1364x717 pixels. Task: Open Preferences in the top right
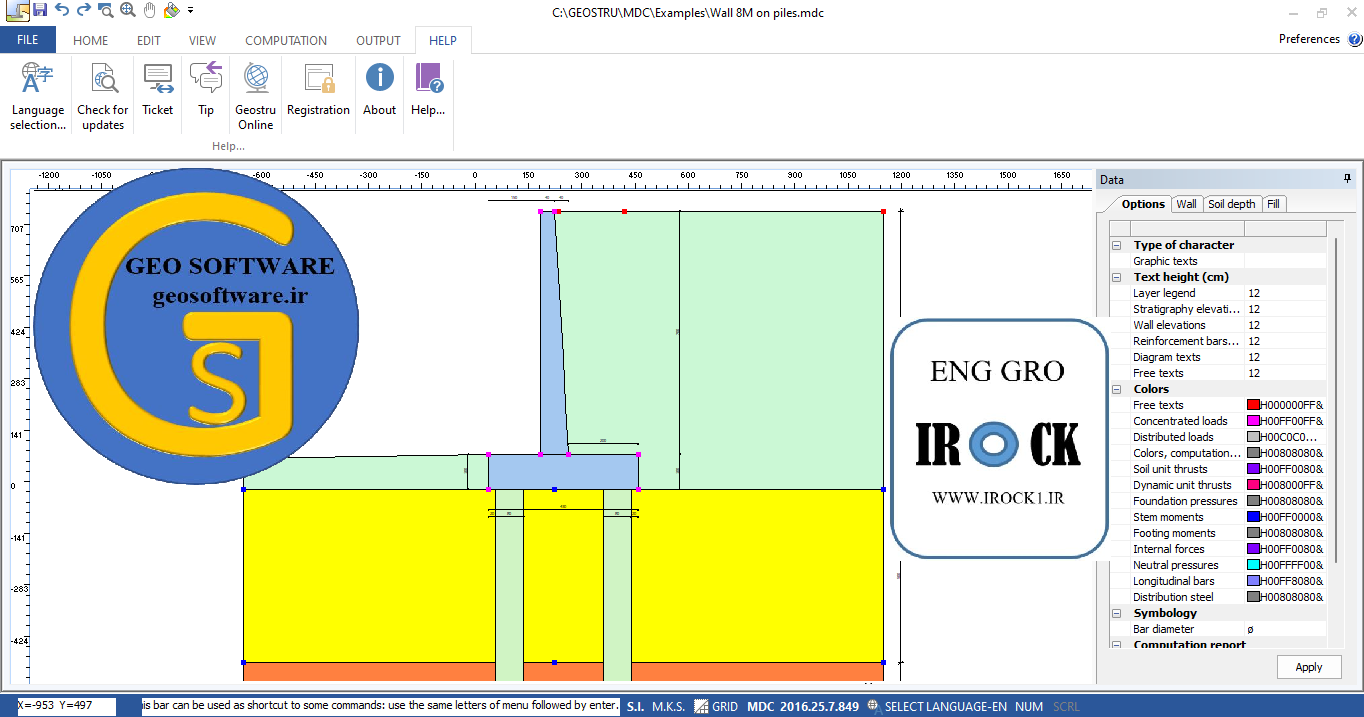click(x=1309, y=39)
